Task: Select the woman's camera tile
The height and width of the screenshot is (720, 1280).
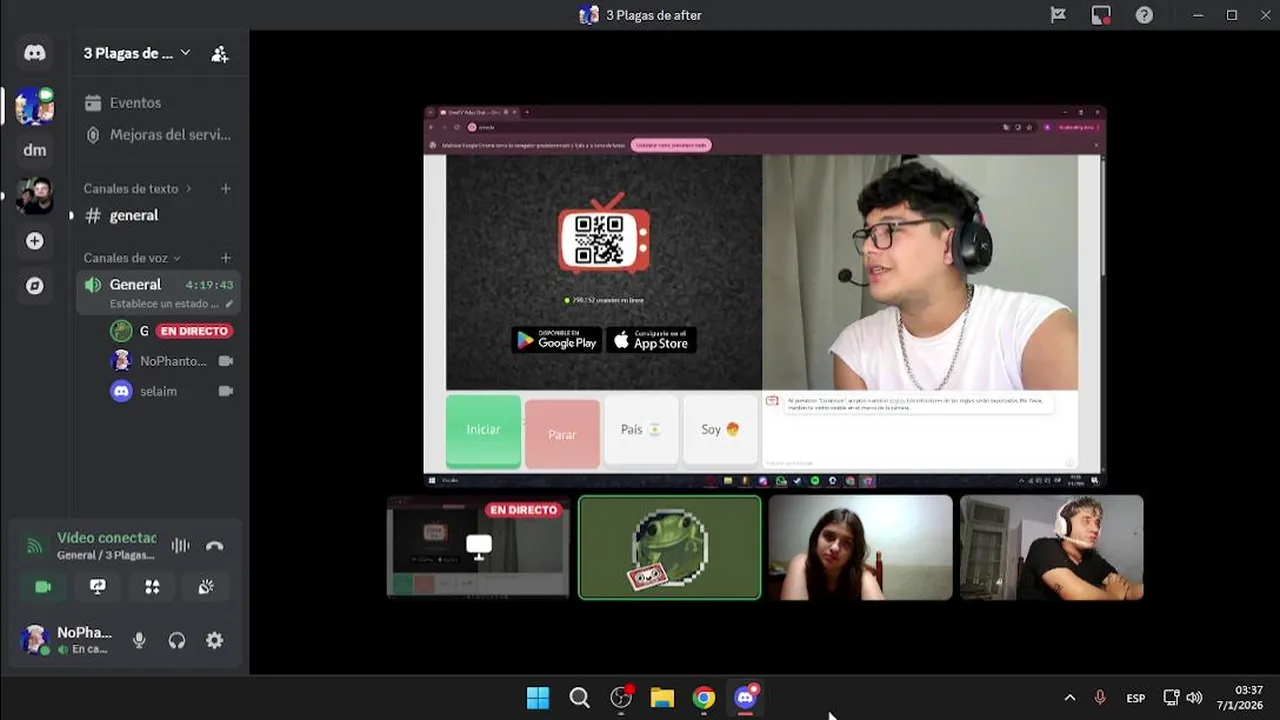Action: pyautogui.click(x=860, y=547)
